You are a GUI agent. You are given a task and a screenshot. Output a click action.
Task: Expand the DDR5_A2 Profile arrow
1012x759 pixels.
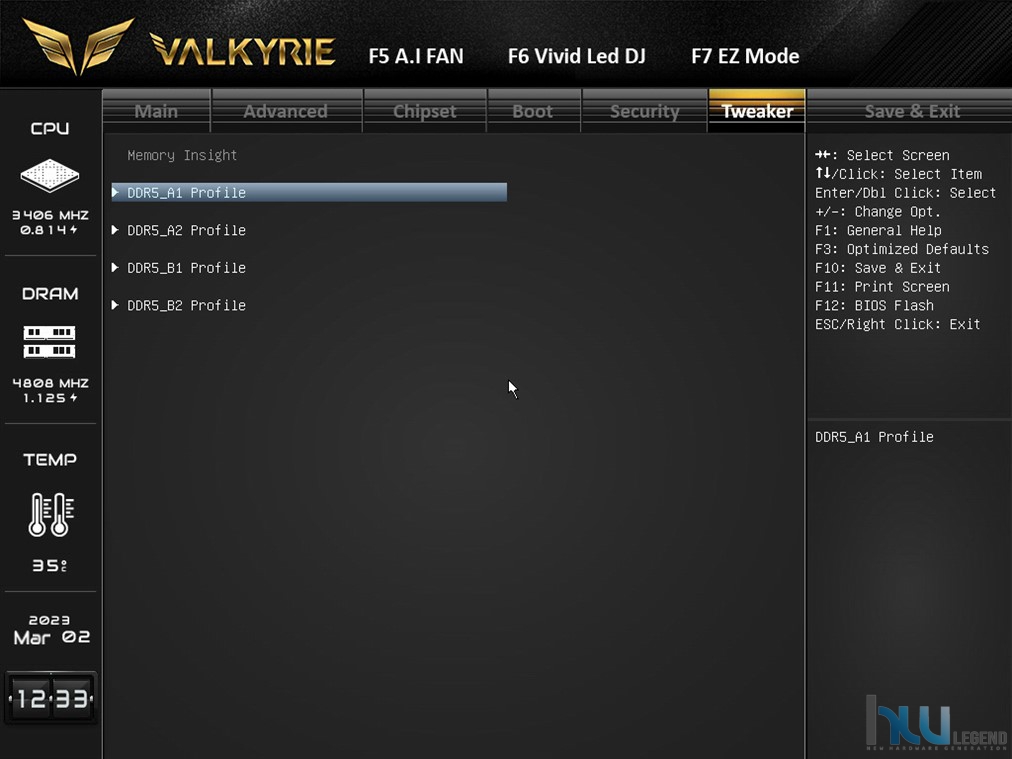[x=115, y=230]
